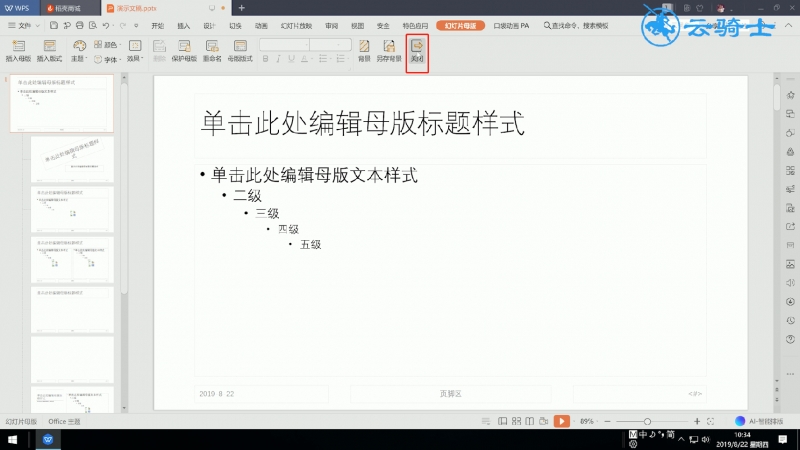This screenshot has width=800, height=450.
Task: Switch to the 审阅 (Review) tab
Action: (332, 26)
